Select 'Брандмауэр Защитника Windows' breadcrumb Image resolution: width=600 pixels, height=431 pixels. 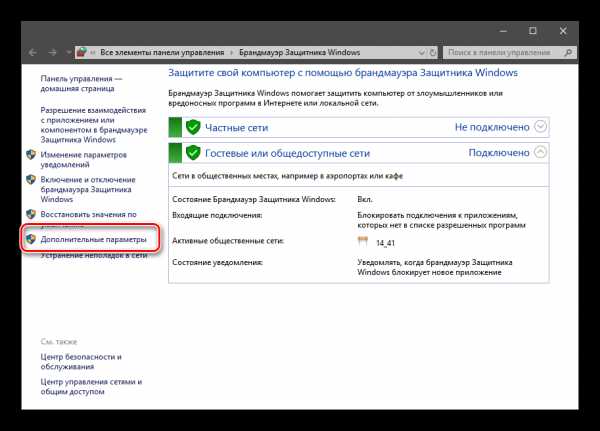pyautogui.click(x=300, y=52)
